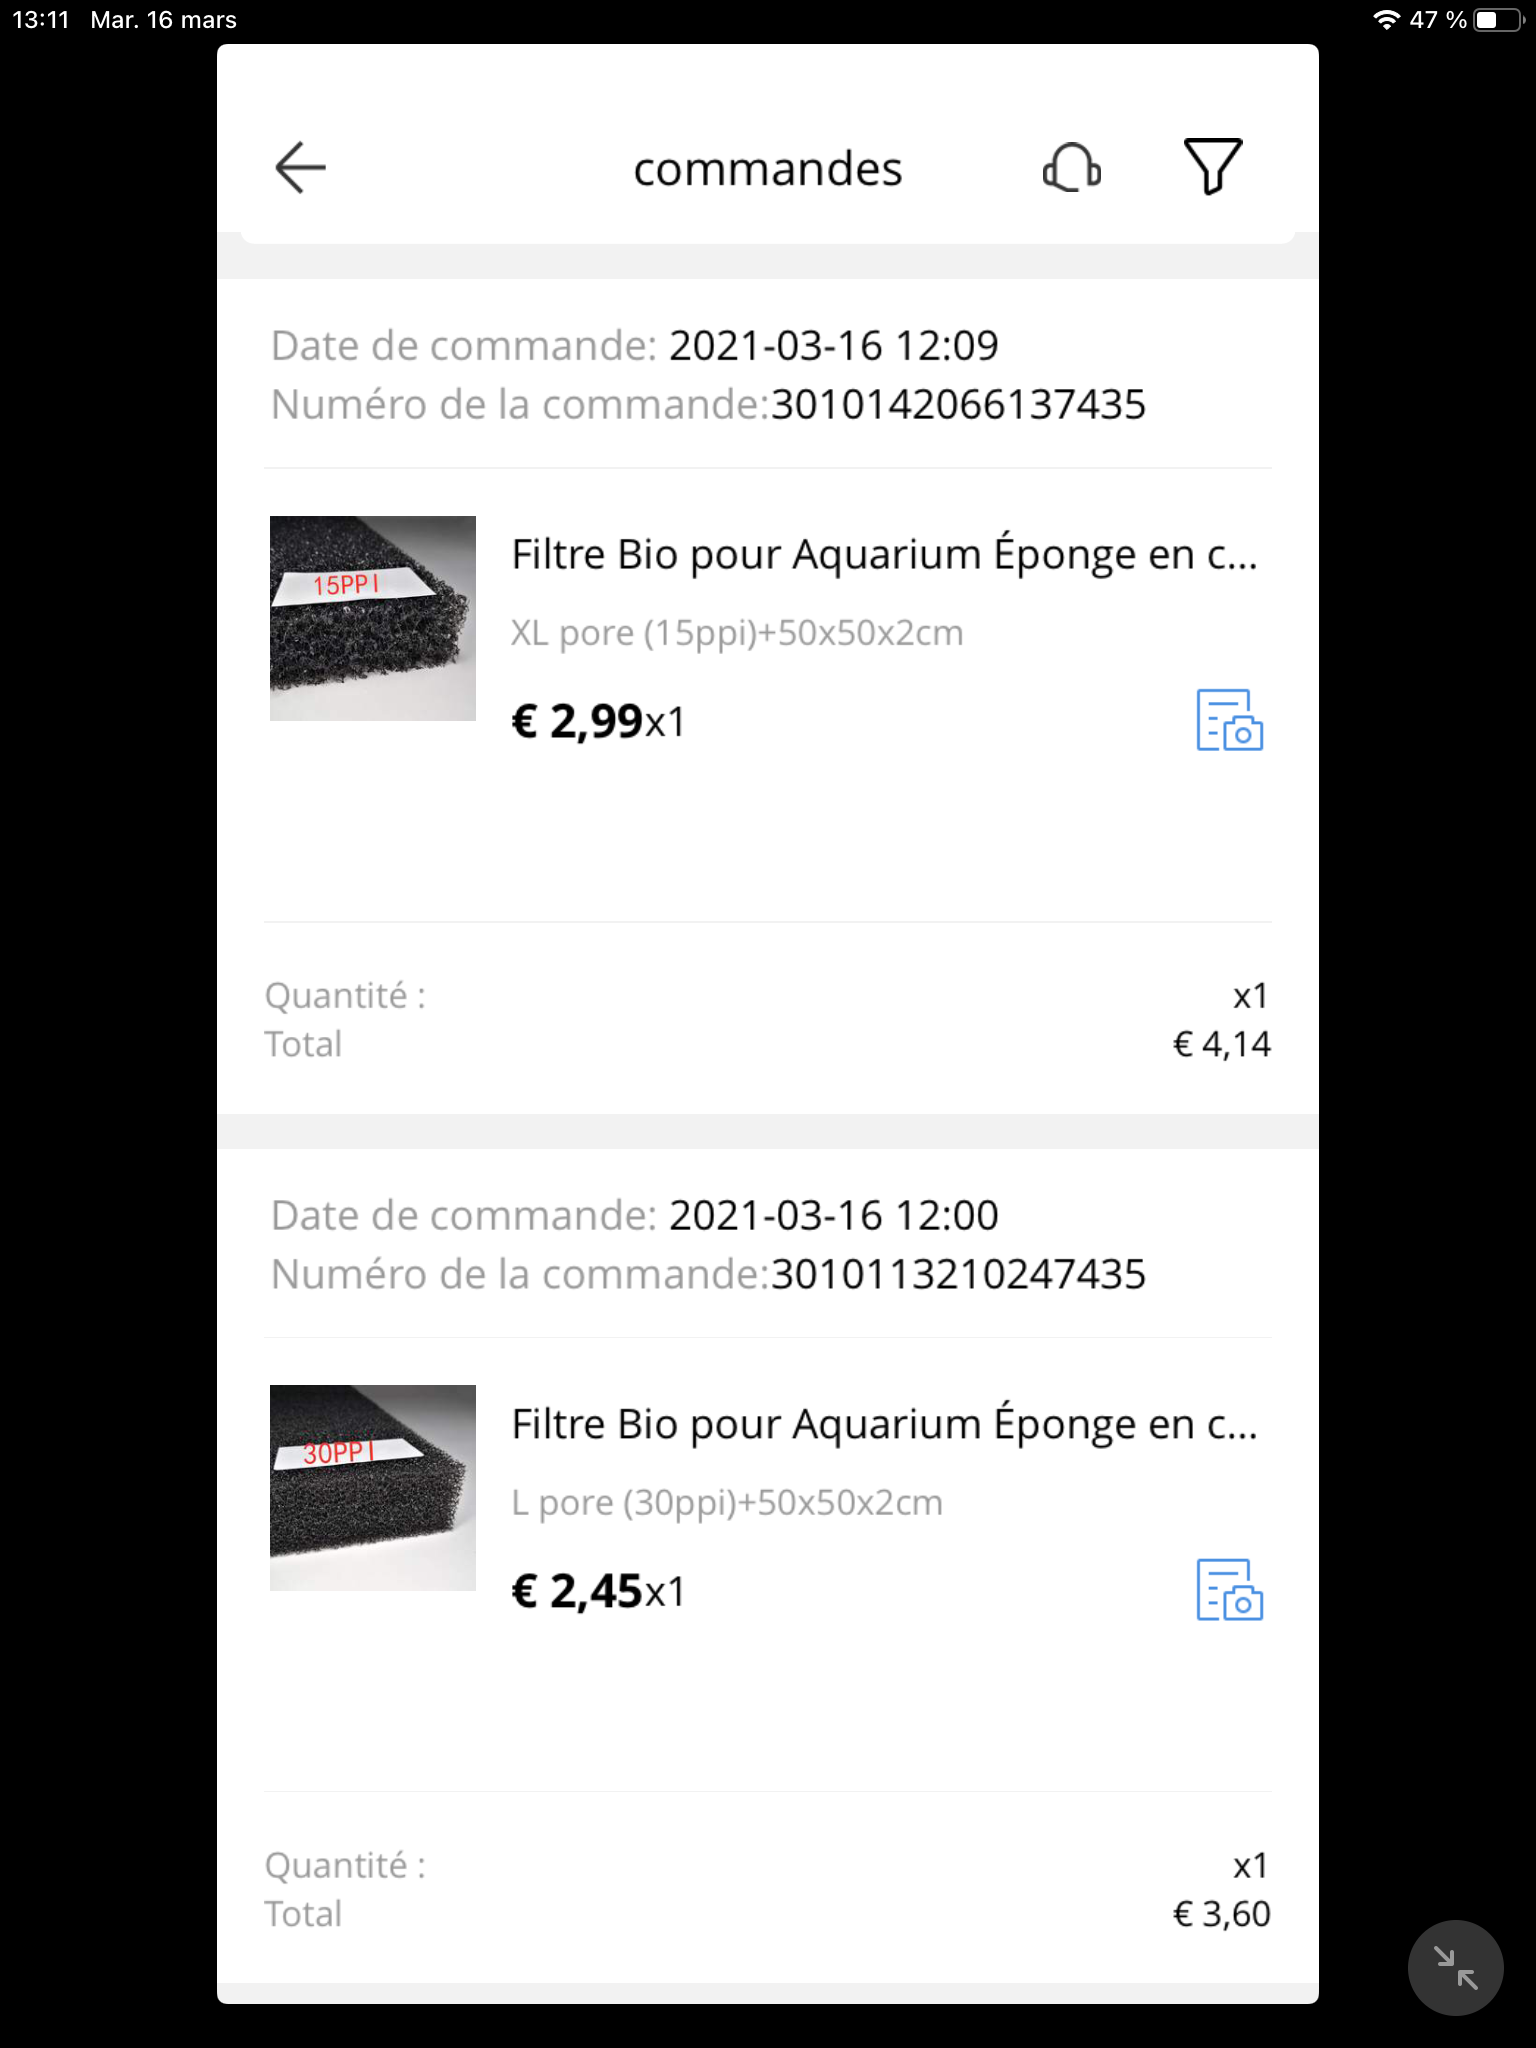This screenshot has width=1536, height=2048.
Task: Tap the XL pore (15ppi) variant text
Action: (x=737, y=633)
